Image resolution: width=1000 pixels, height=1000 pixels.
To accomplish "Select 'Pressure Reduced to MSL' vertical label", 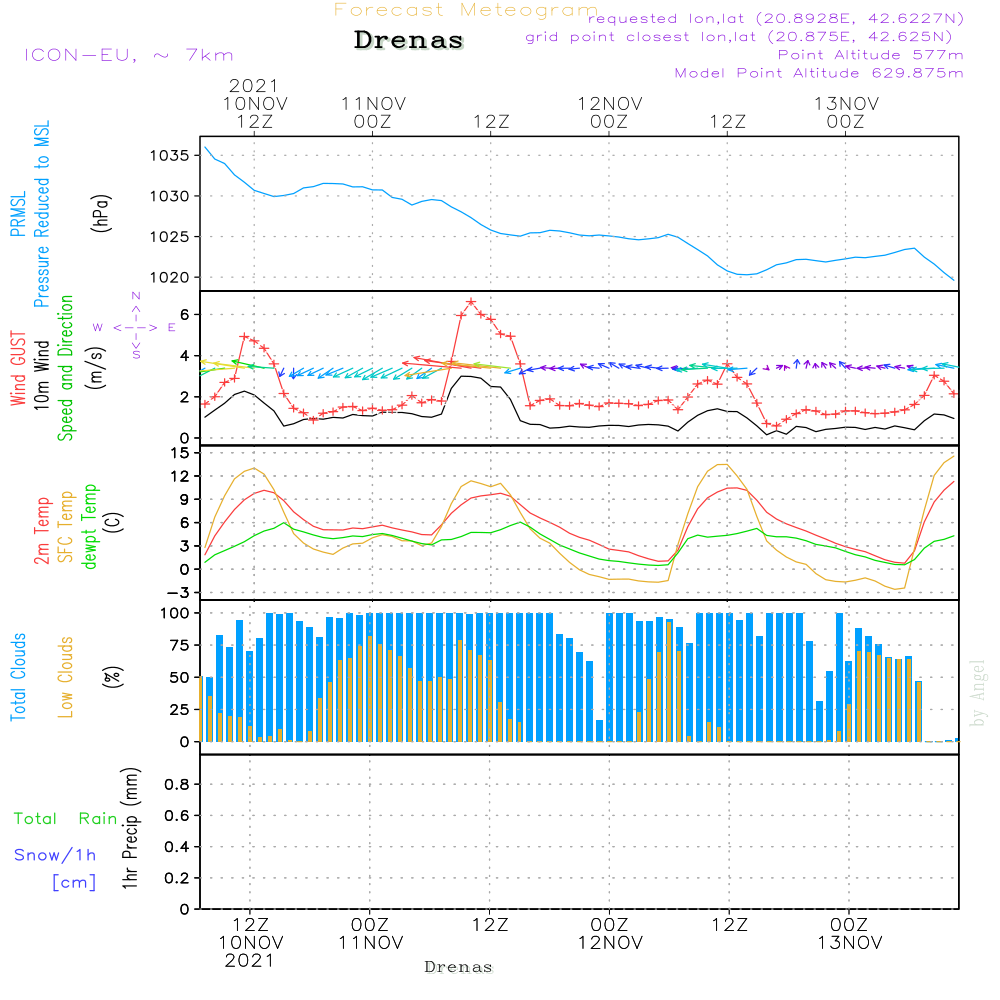I will pyautogui.click(x=41, y=214).
